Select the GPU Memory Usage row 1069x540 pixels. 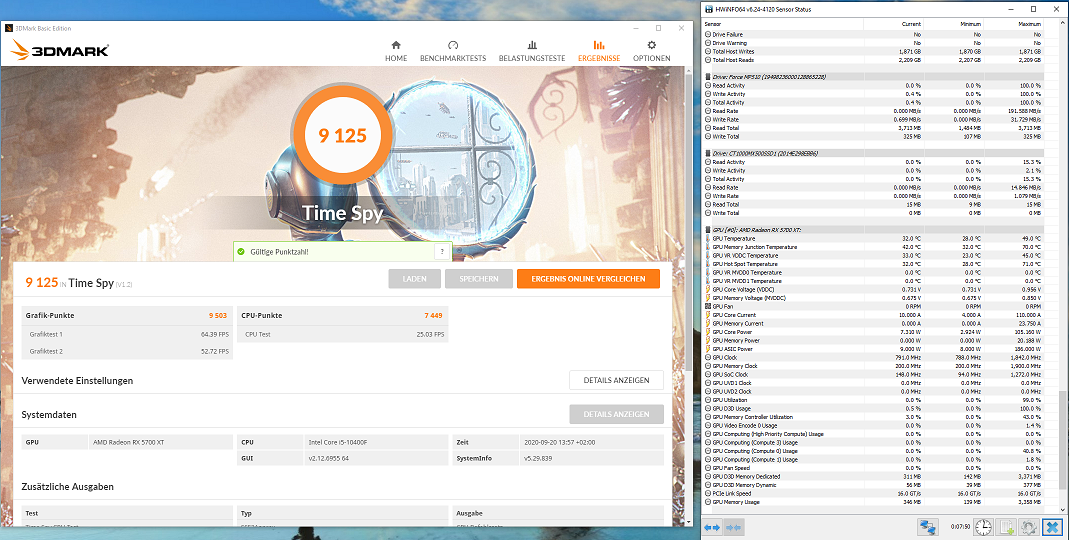[x=873, y=502]
